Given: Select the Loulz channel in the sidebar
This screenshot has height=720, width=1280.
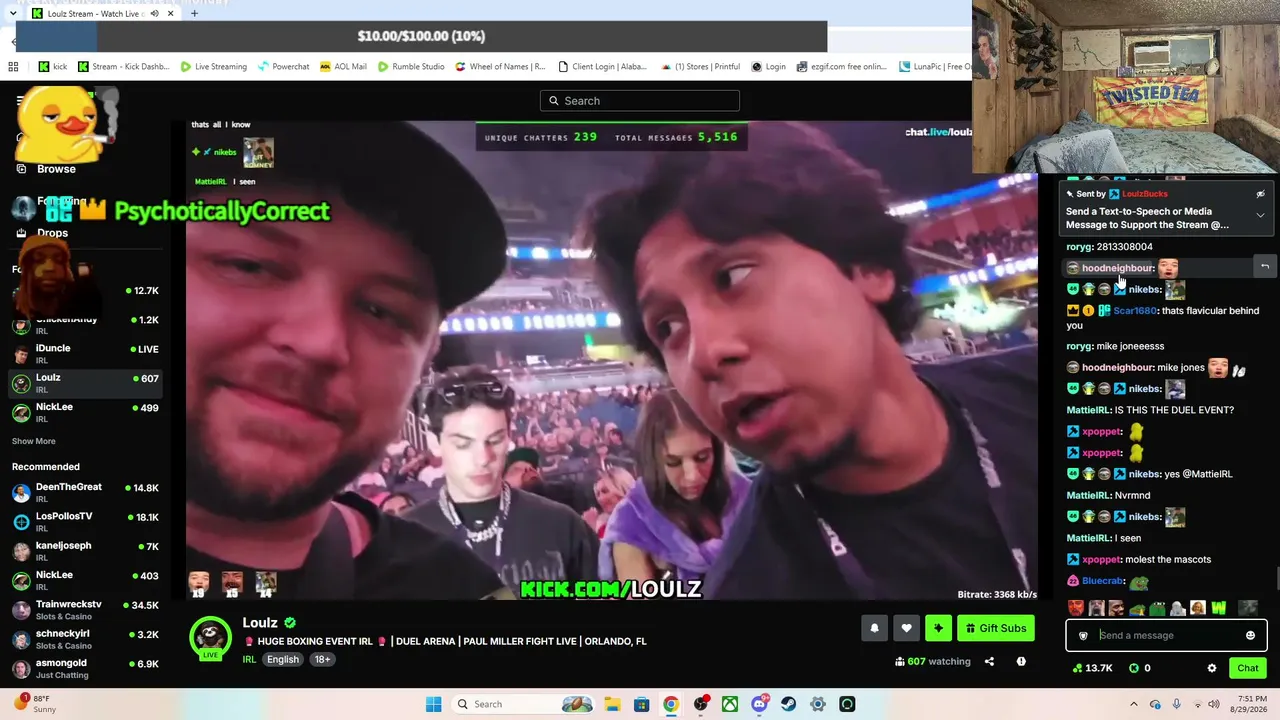Looking at the screenshot, I should click(85, 383).
